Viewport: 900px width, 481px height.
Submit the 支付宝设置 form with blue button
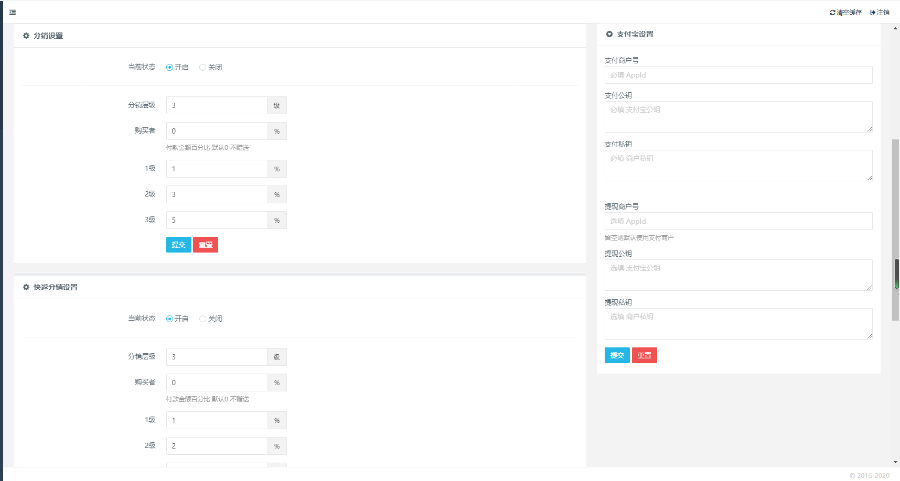[x=617, y=355]
